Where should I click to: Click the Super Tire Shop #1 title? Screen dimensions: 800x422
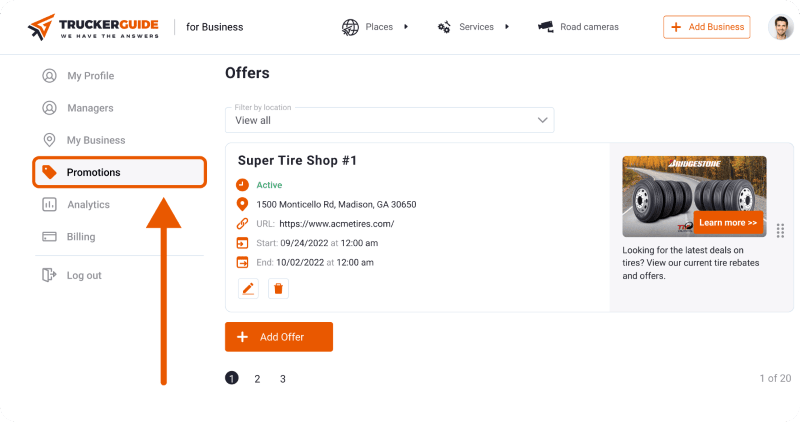tap(297, 160)
